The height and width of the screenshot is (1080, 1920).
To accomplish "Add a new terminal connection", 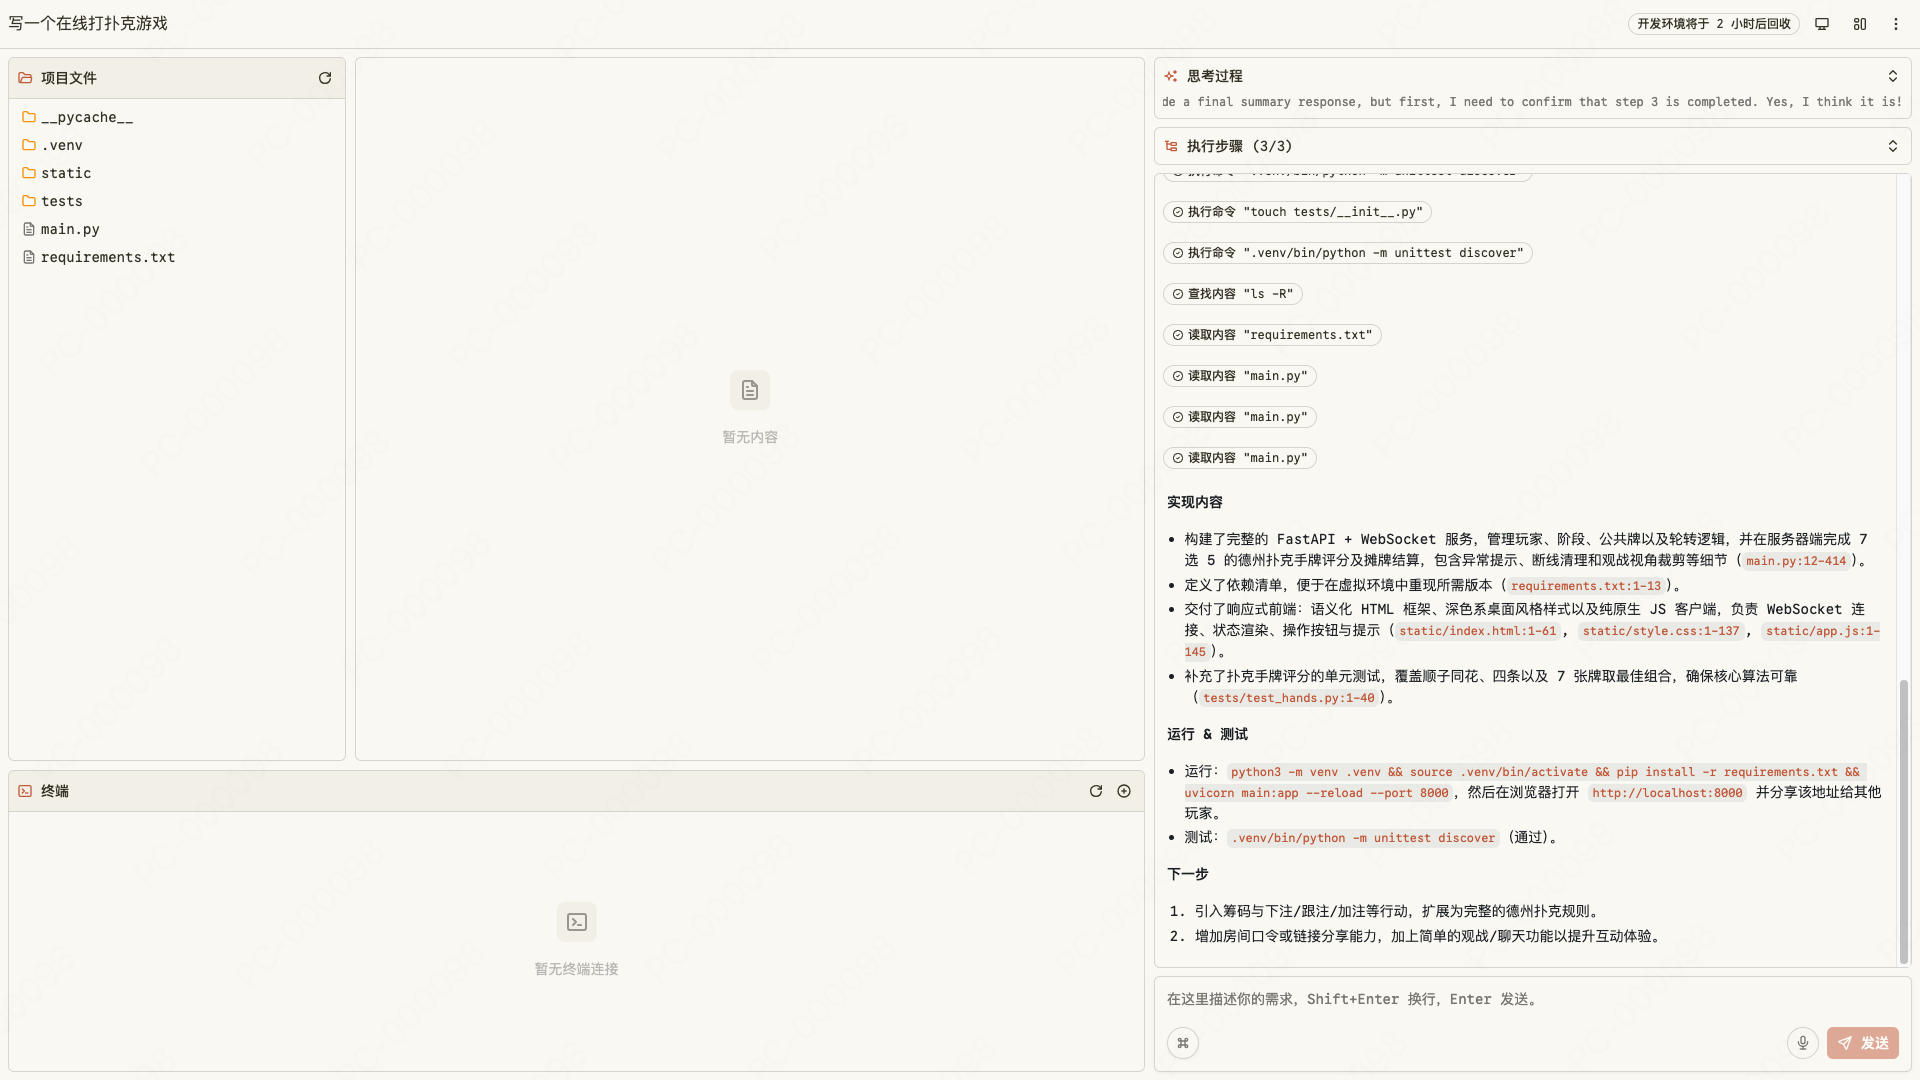I will point(1124,791).
